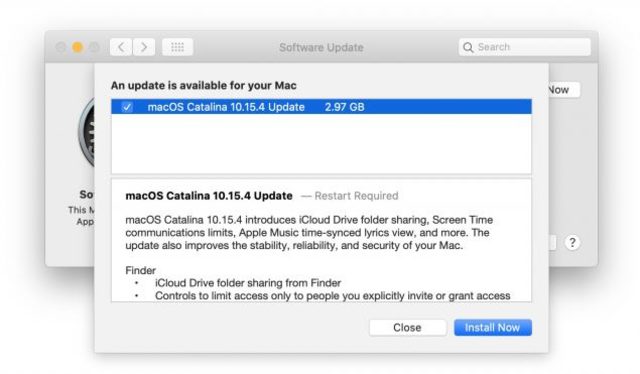Click the magnifier icon in search field
640x374 pixels.
468,47
